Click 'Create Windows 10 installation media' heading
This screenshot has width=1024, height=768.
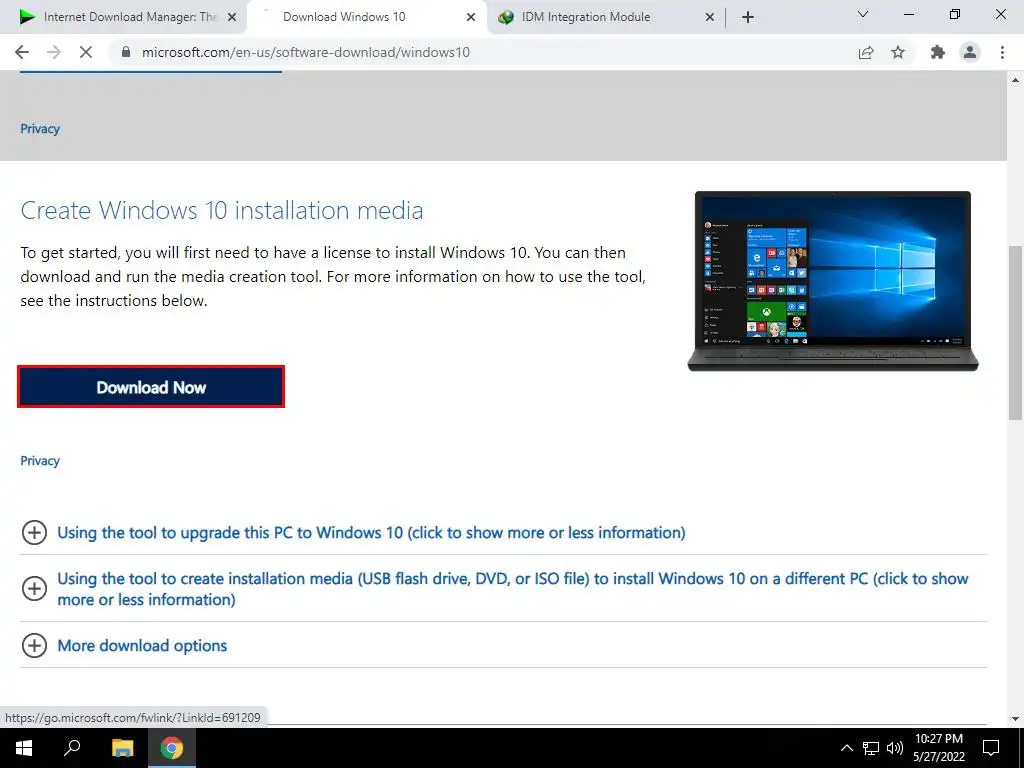point(222,210)
